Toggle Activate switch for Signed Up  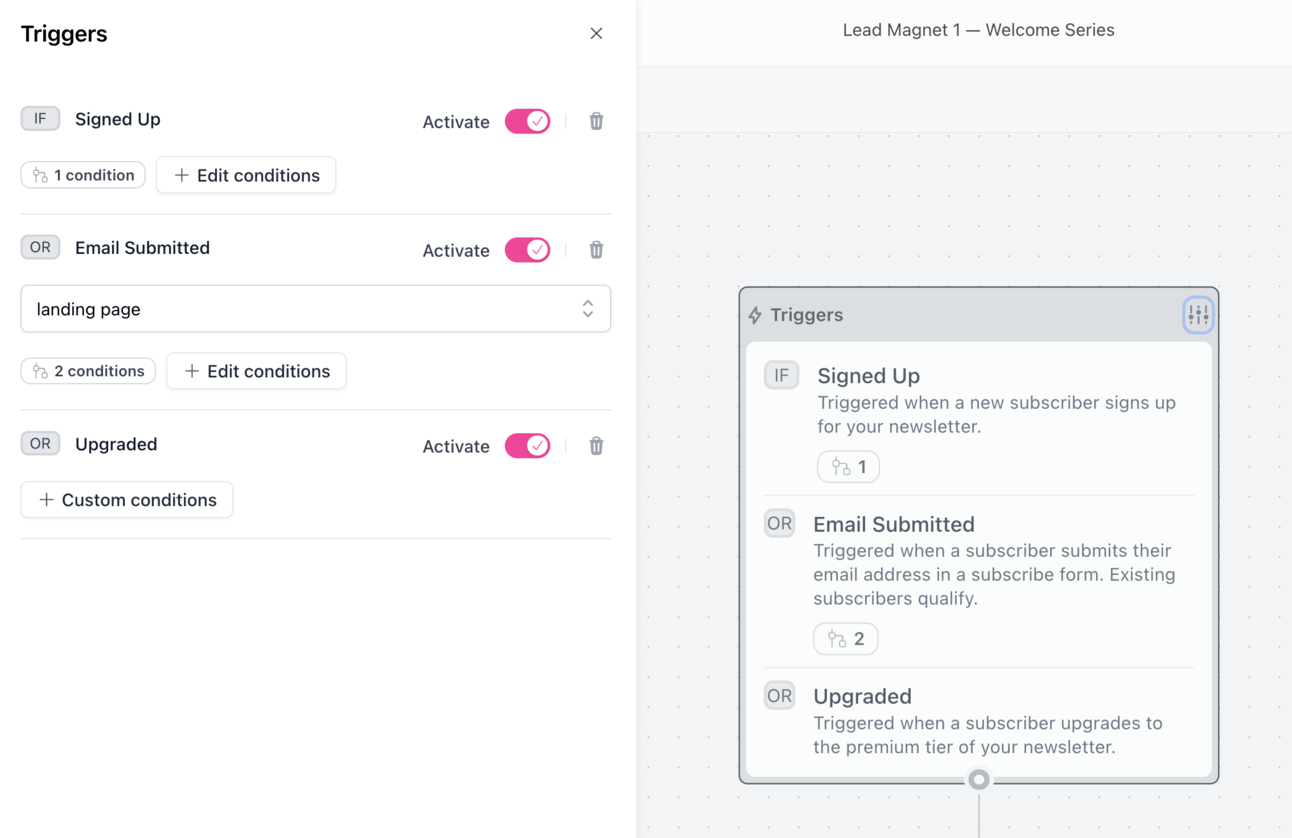(528, 121)
